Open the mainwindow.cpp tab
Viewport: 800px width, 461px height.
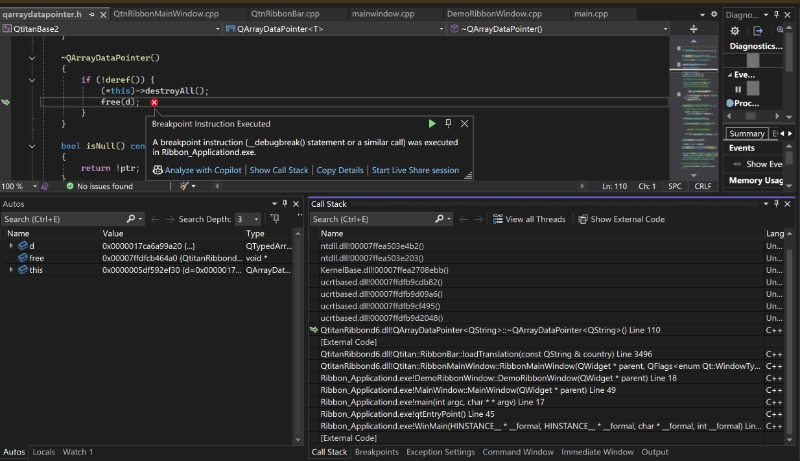coord(383,14)
